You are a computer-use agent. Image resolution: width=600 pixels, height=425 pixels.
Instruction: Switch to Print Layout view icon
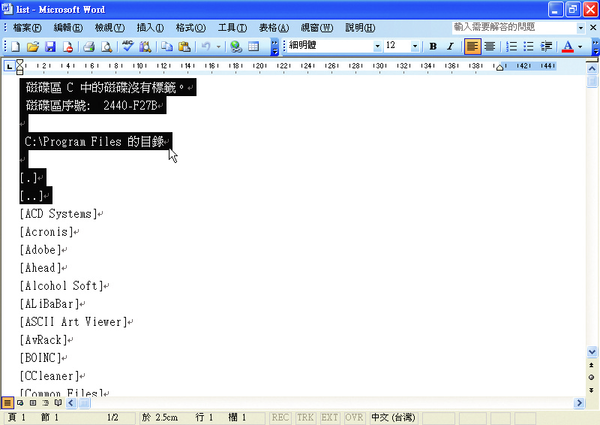point(33,403)
